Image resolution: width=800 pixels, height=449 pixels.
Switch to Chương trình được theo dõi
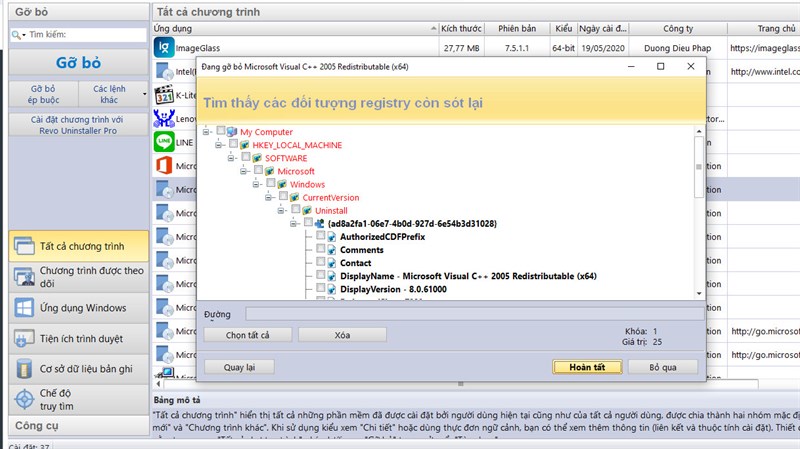pyautogui.click(x=79, y=277)
